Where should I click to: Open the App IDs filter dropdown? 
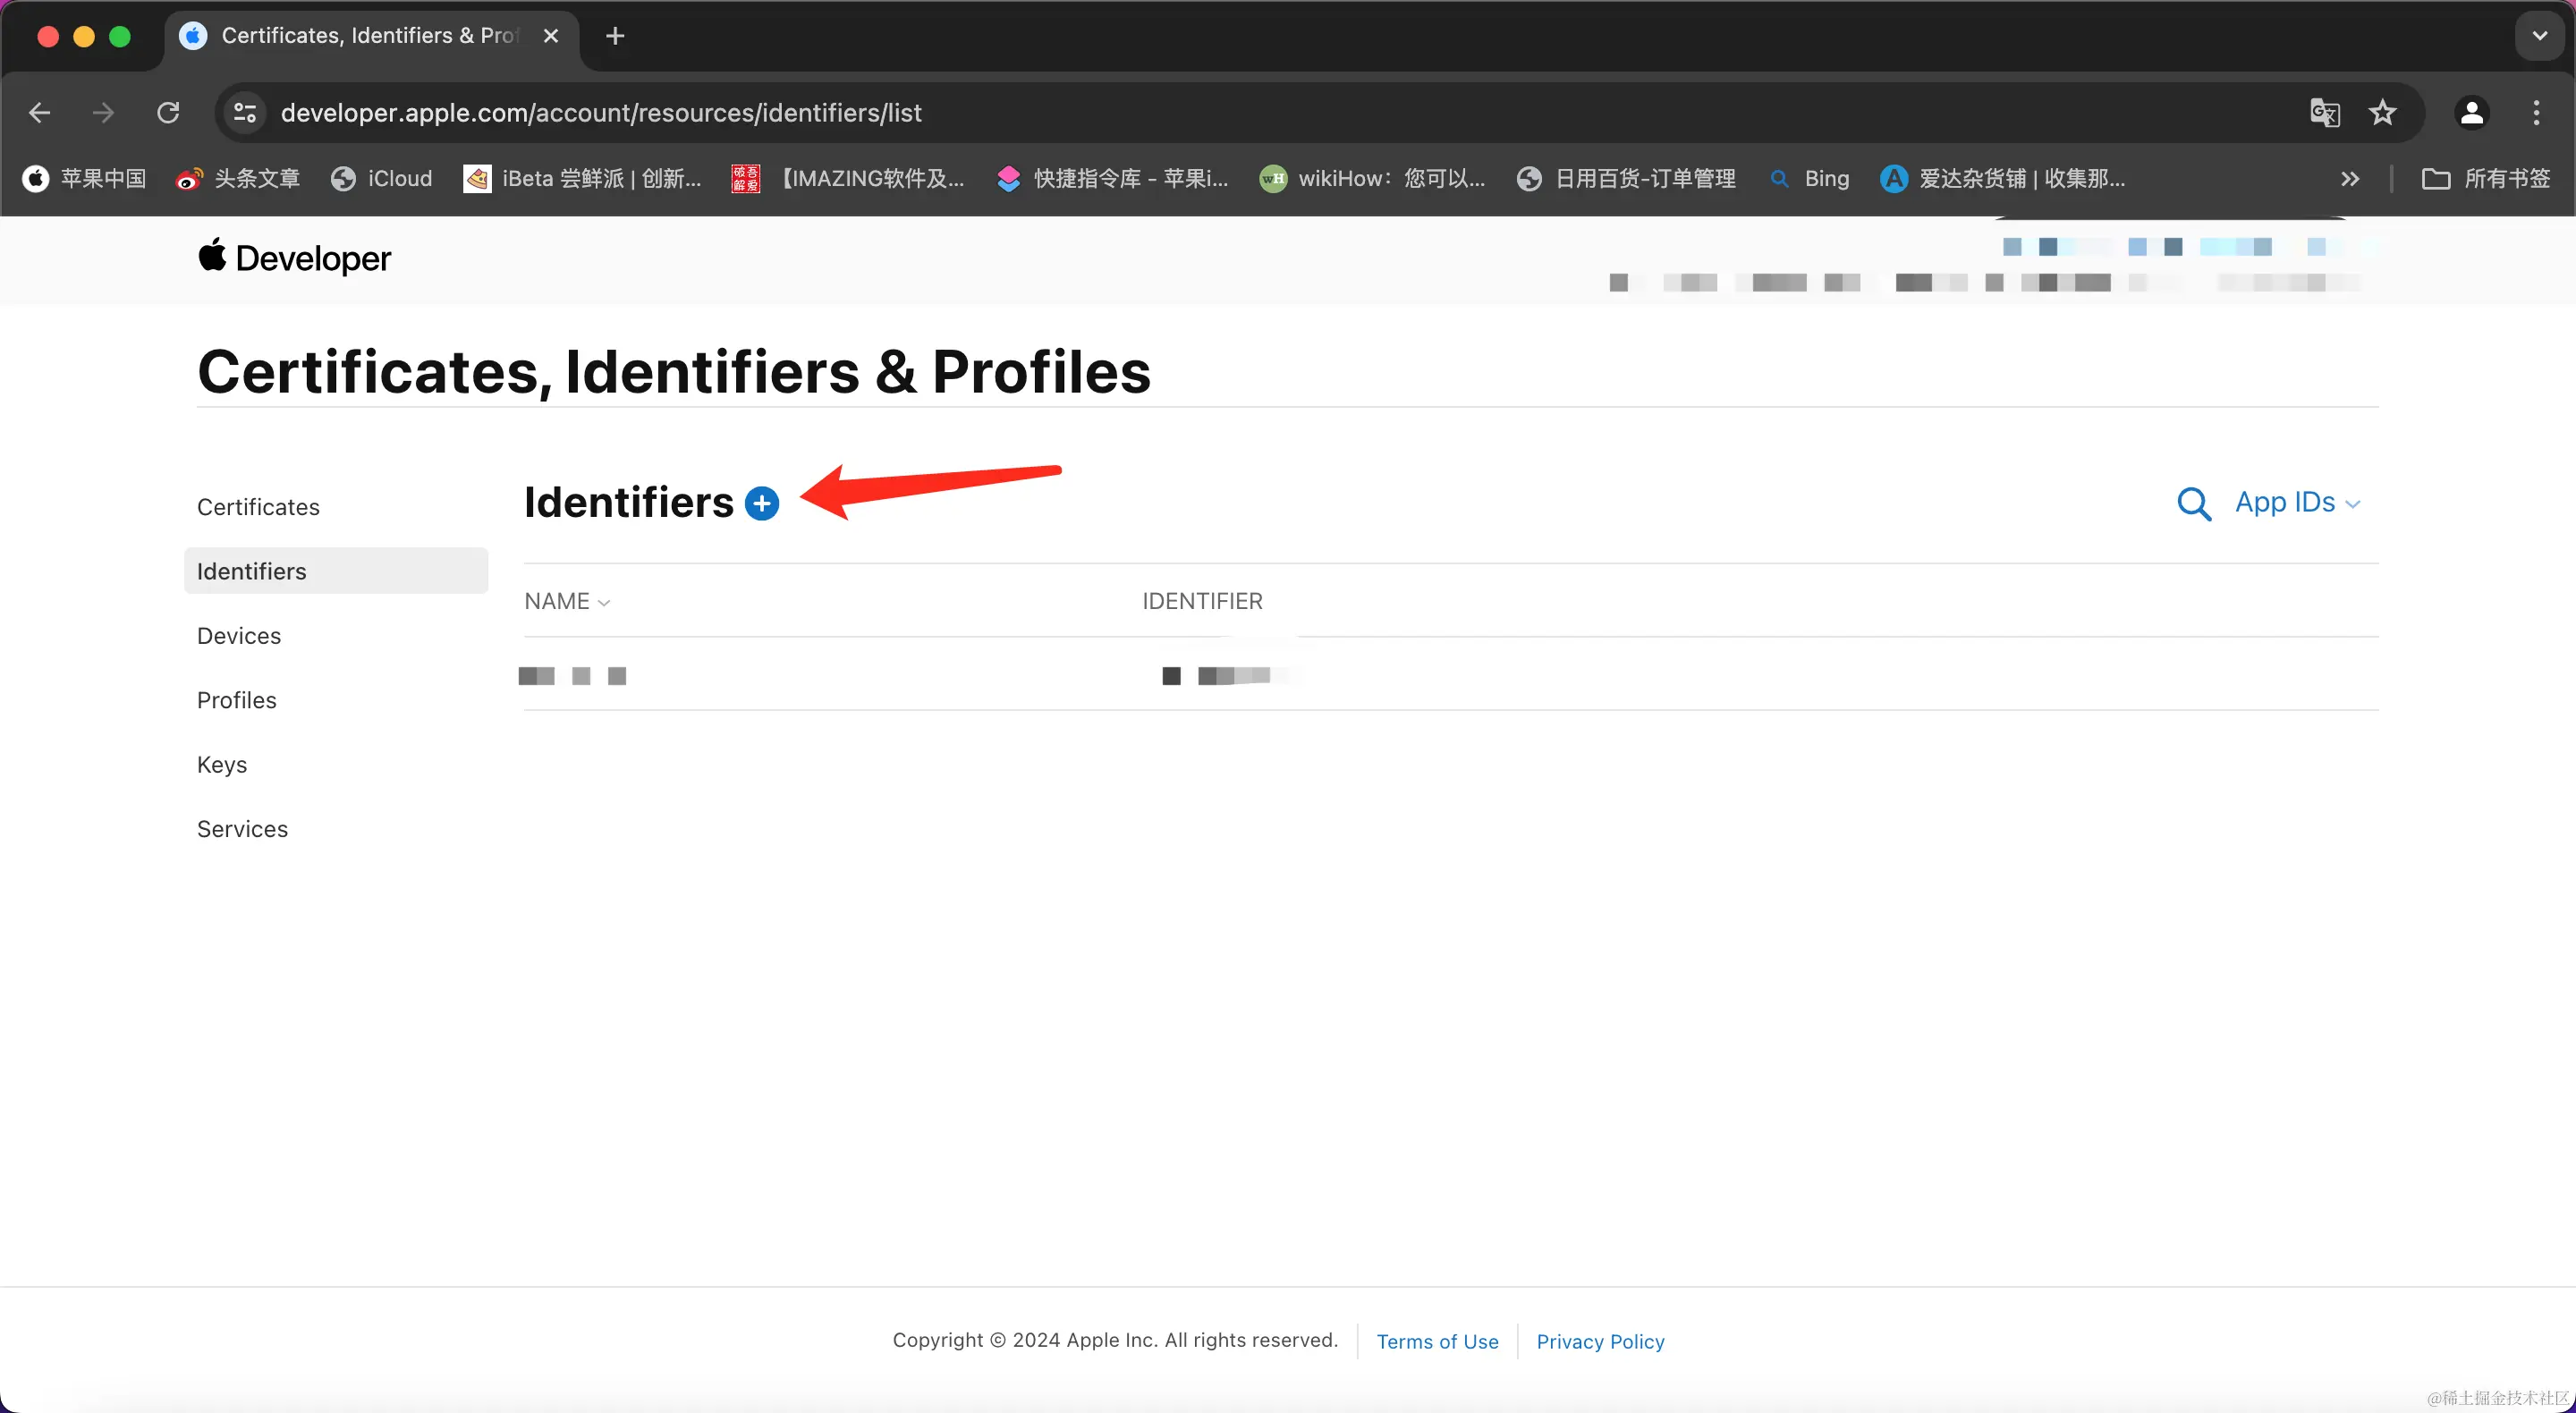2297,502
